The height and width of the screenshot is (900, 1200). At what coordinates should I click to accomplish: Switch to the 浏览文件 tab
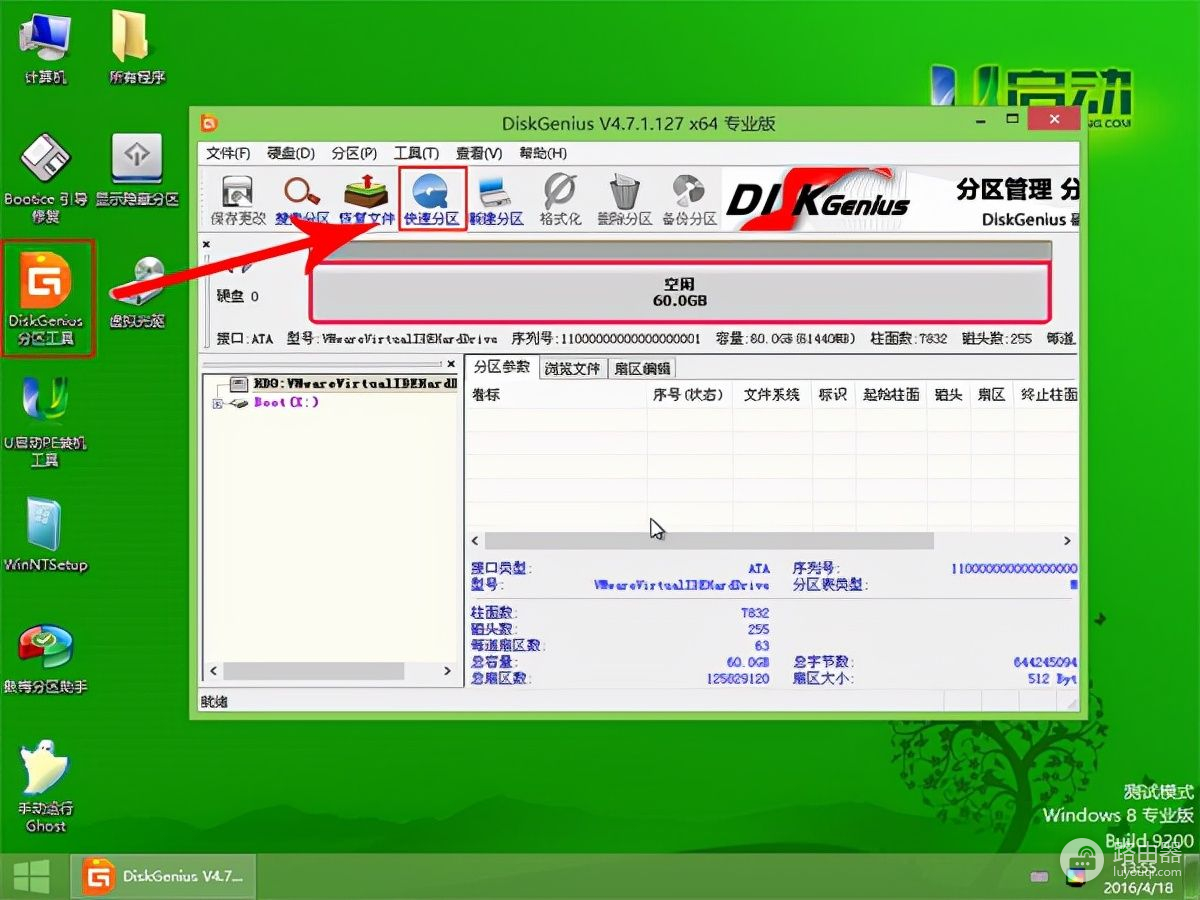click(573, 368)
